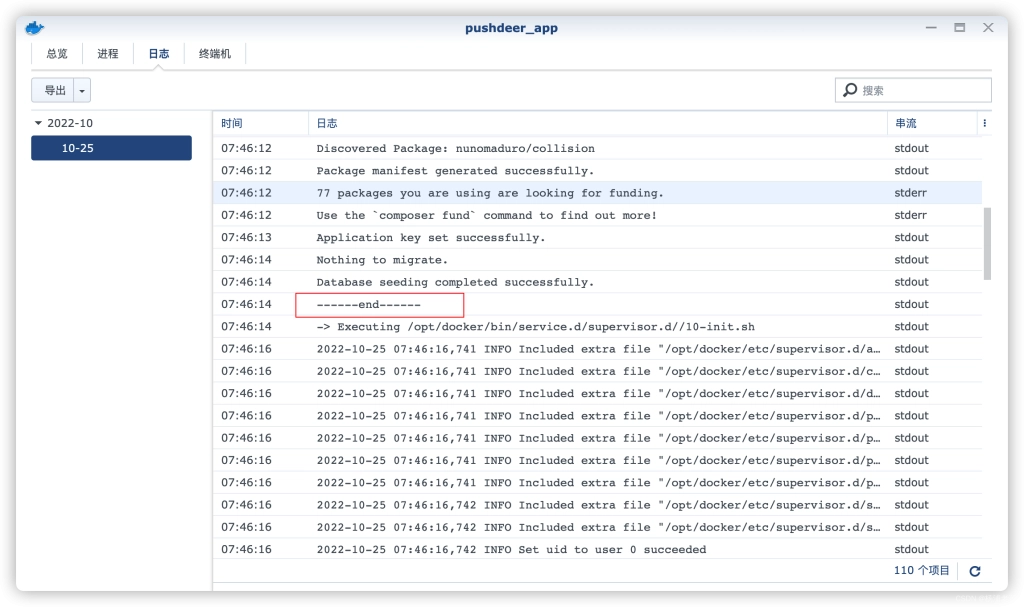Switch to the 终端机 tab
1024x607 pixels.
[215, 54]
